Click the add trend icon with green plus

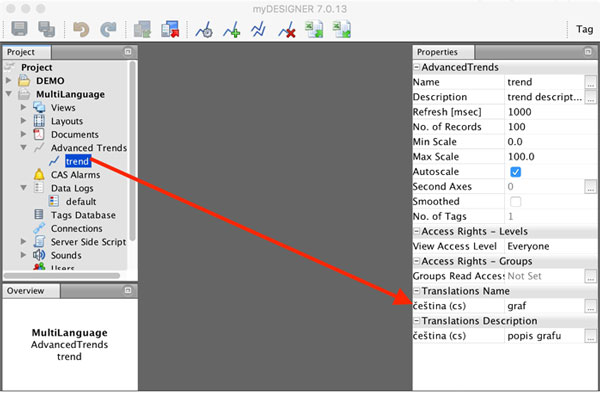coord(232,29)
